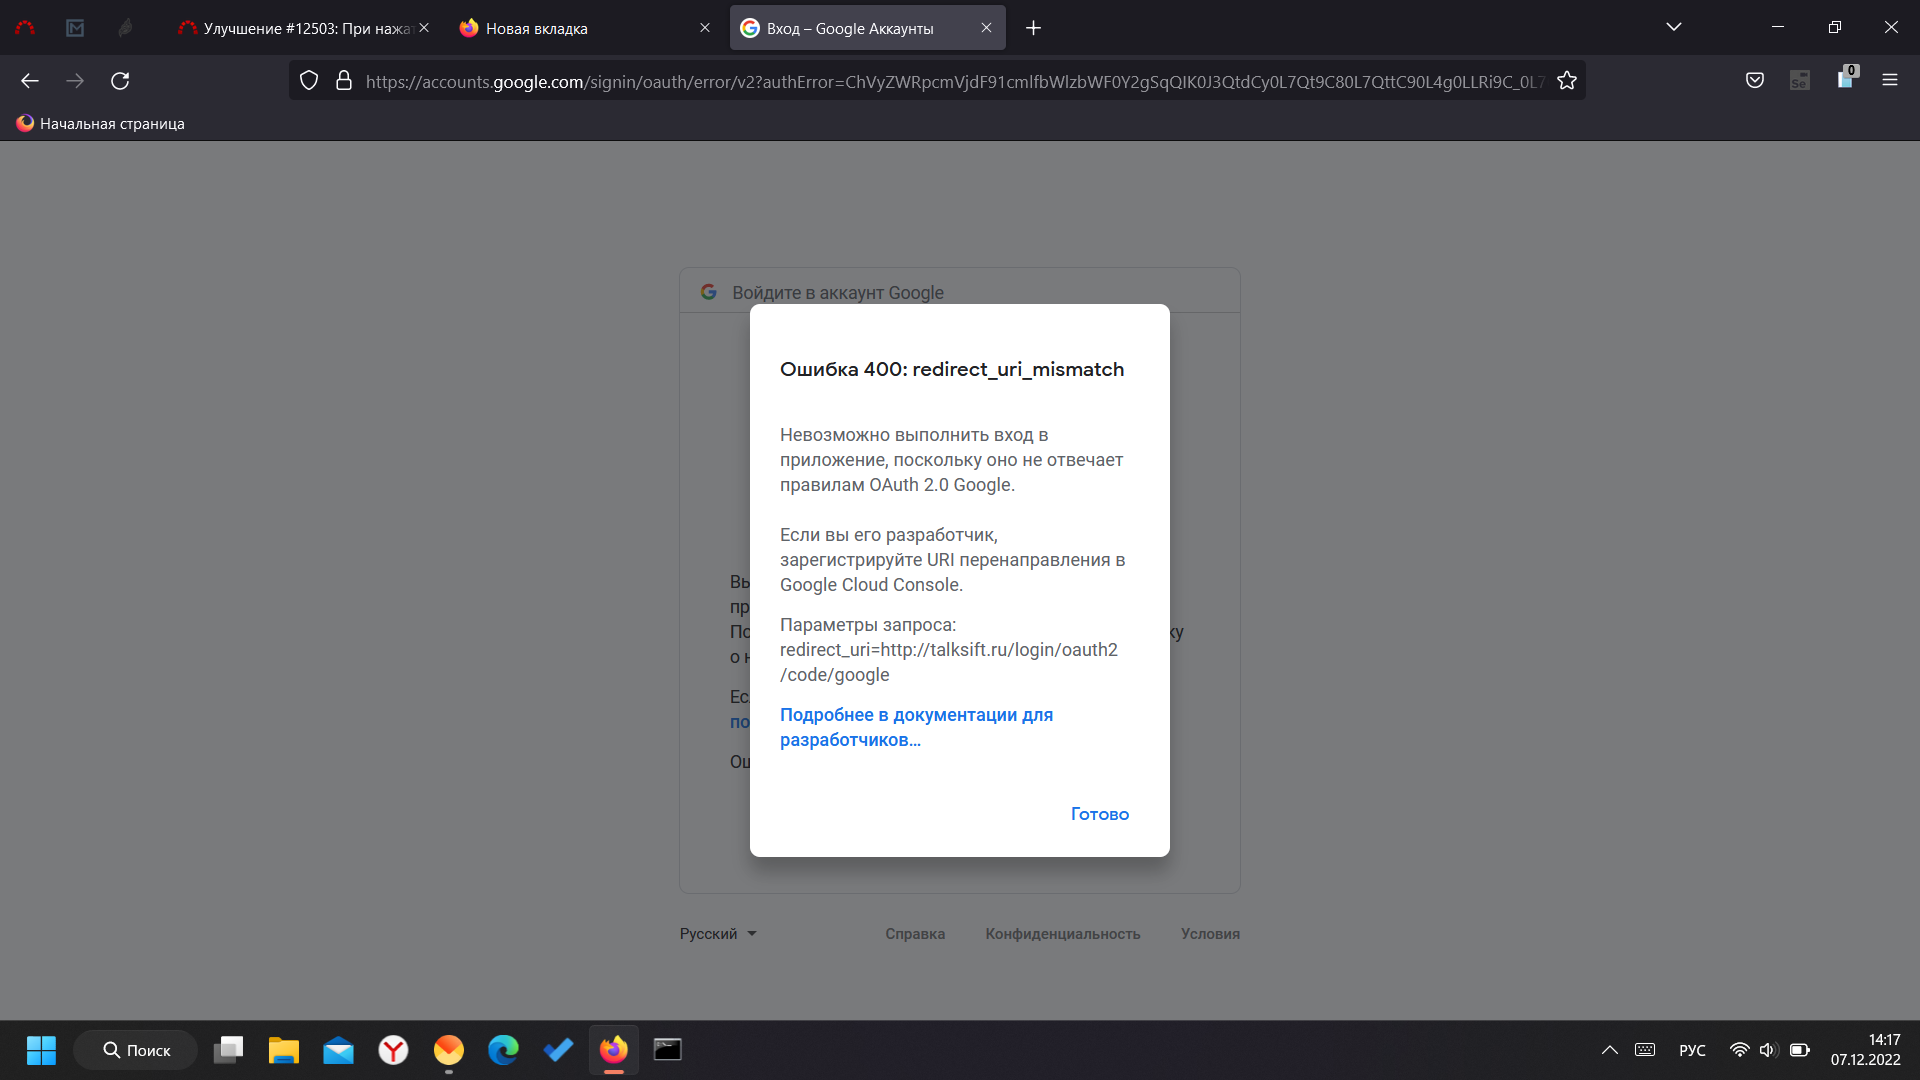Reload the current page
Image resolution: width=1920 pixels, height=1080 pixels.
(x=120, y=81)
